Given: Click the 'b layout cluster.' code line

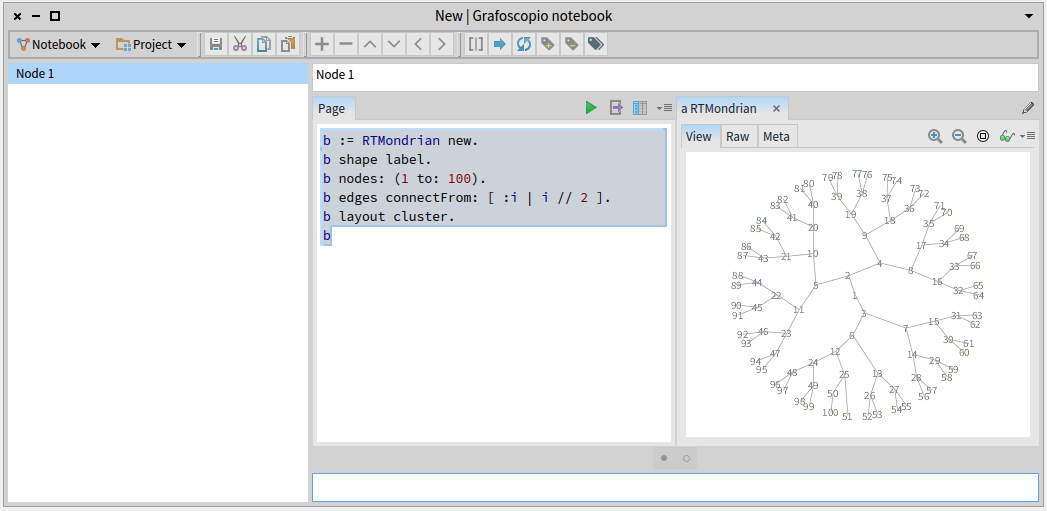Looking at the screenshot, I should pyautogui.click(x=389, y=217).
